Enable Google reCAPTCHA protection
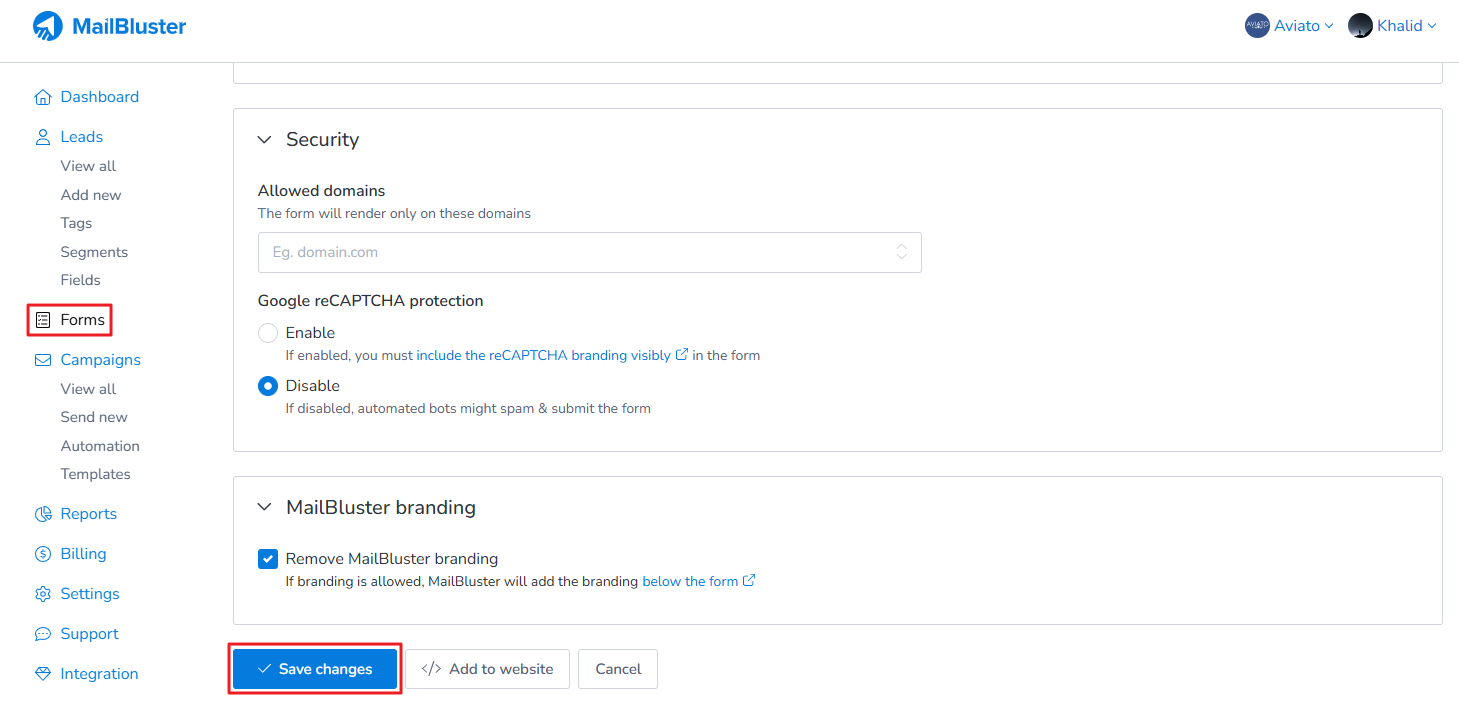Image resolution: width=1459 pixels, height=703 pixels. (268, 333)
